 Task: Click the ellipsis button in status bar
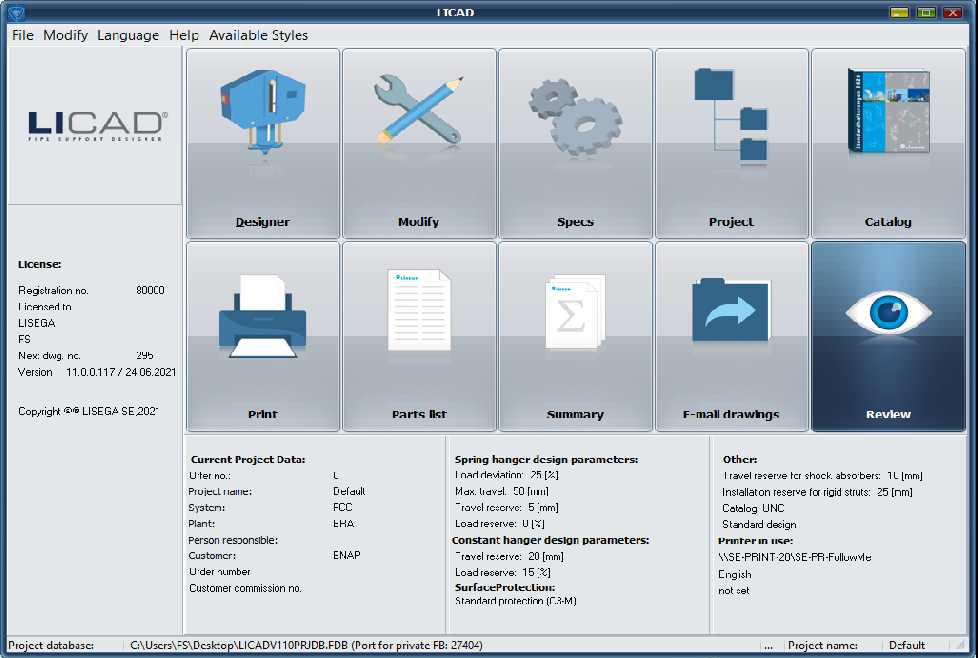[768, 646]
